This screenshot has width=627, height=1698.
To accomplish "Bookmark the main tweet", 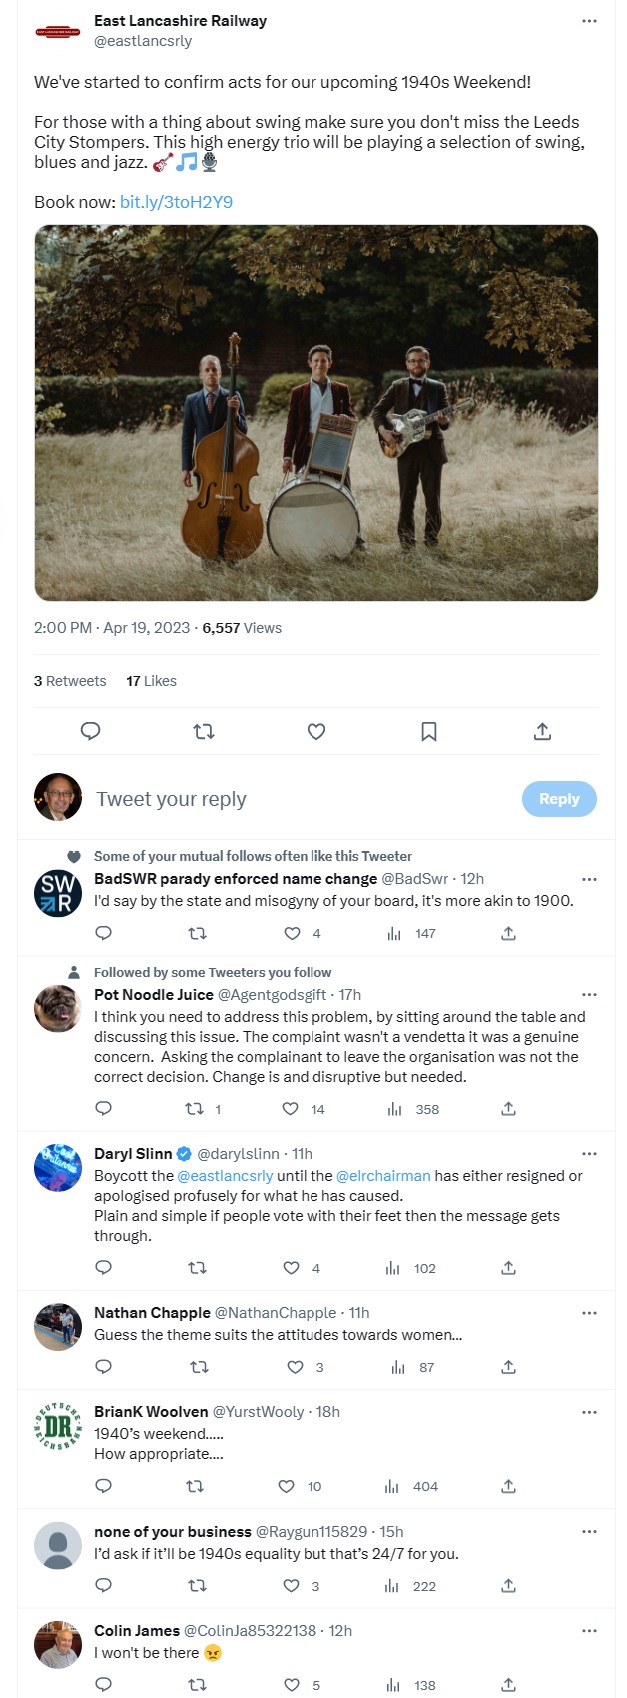I will pos(429,732).
